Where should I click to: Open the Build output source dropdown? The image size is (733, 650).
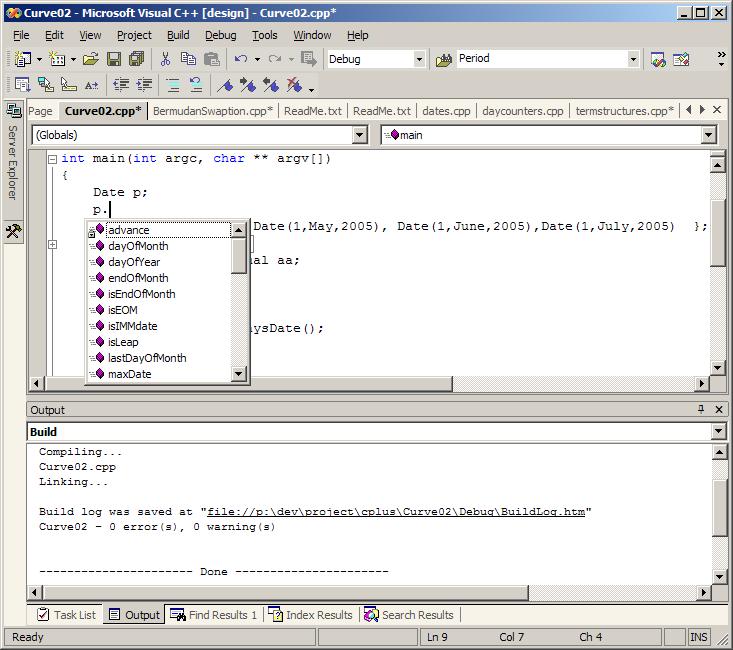(716, 432)
